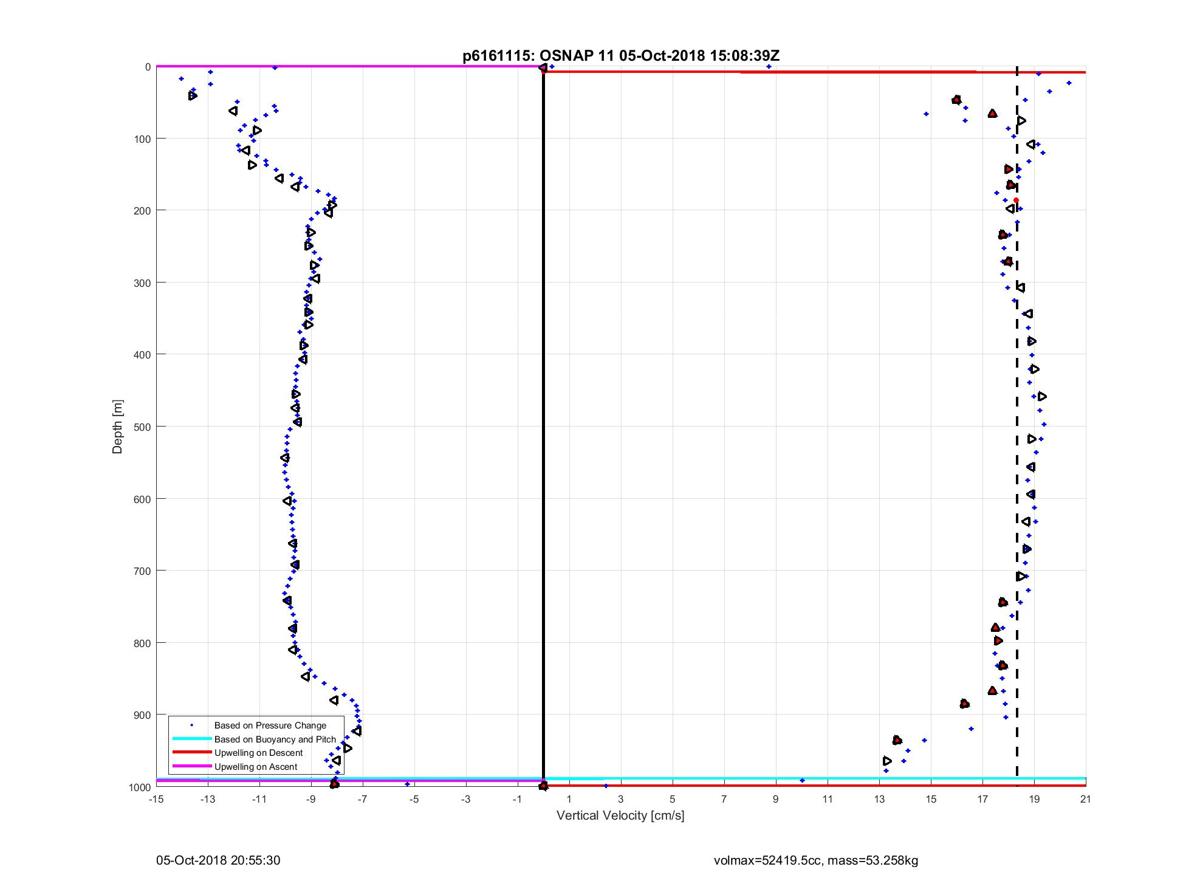Click the '17' velocity tick label
Screen dimensions: 1200x885
click(983, 799)
